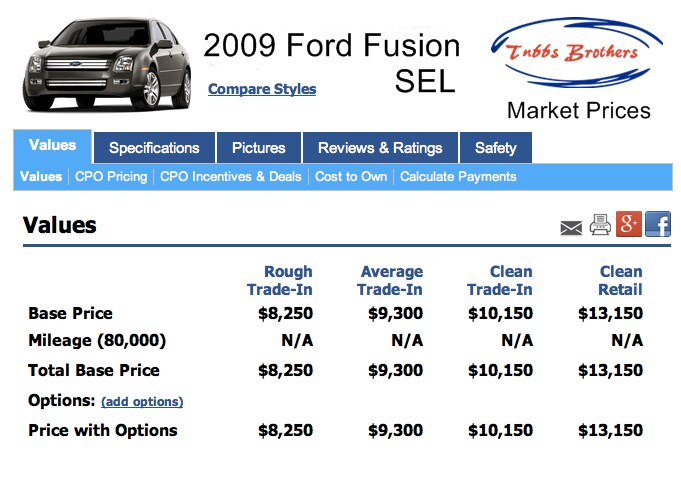Viewport: 681px width, 485px height.
Task: Open the Pictures tab
Action: pyautogui.click(x=258, y=148)
